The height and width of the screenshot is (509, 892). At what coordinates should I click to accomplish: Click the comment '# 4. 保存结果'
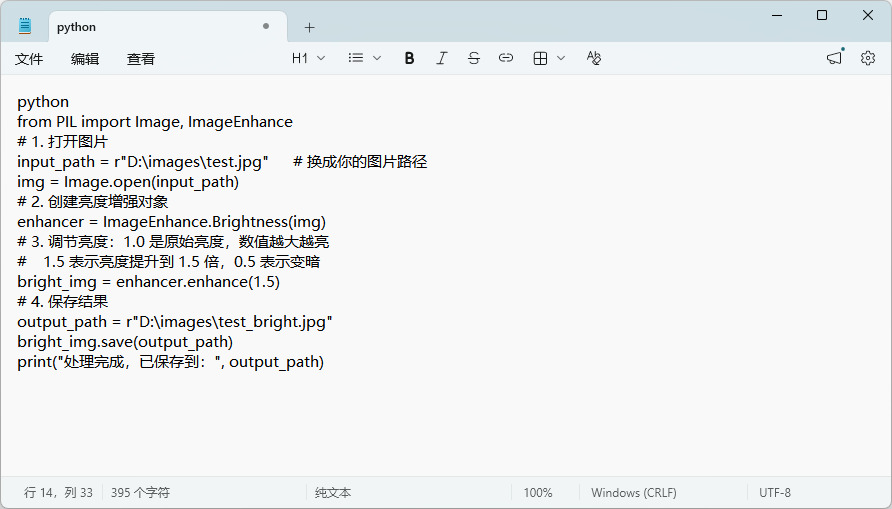(63, 301)
